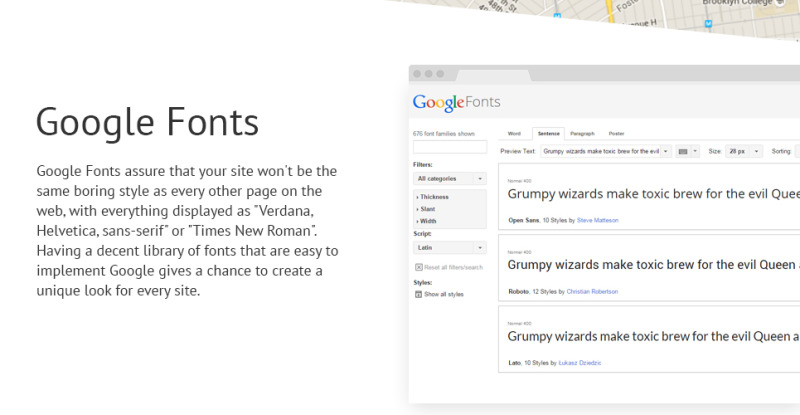Screen dimensions: 800x415
Task: Click the Open Sans preview sentence
Action: (653, 194)
